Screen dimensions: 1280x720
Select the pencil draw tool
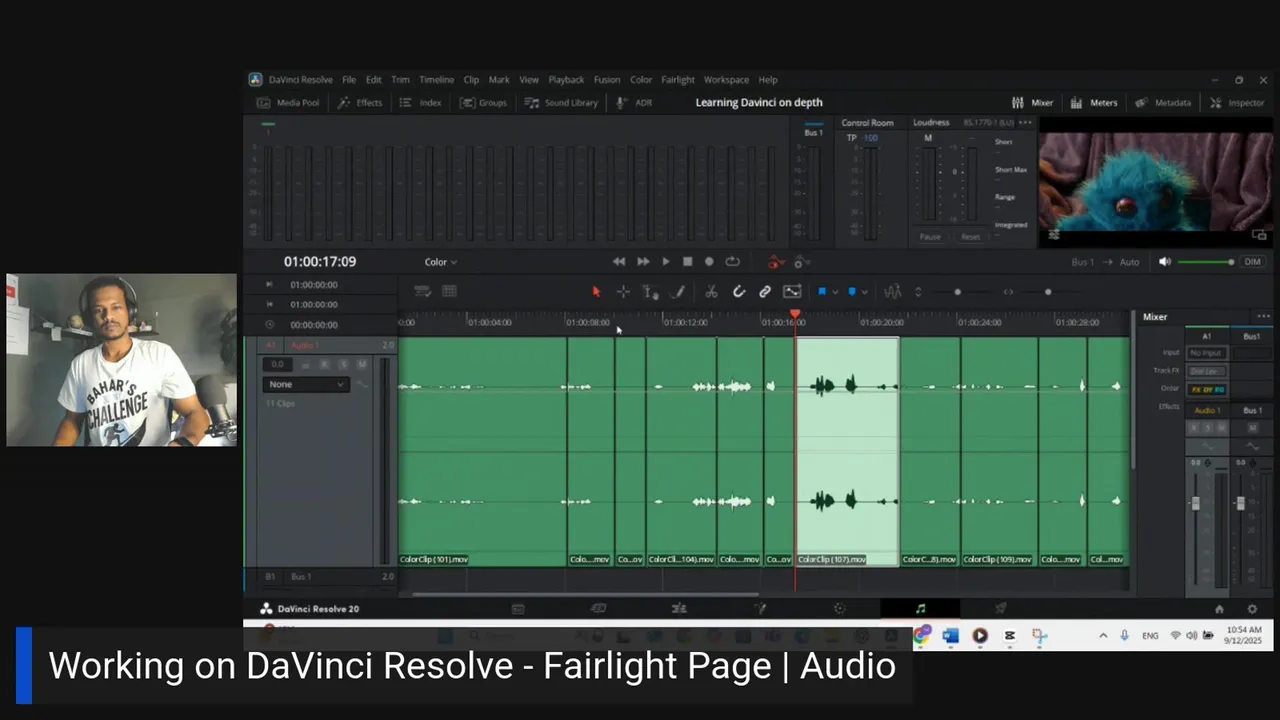[x=678, y=292]
